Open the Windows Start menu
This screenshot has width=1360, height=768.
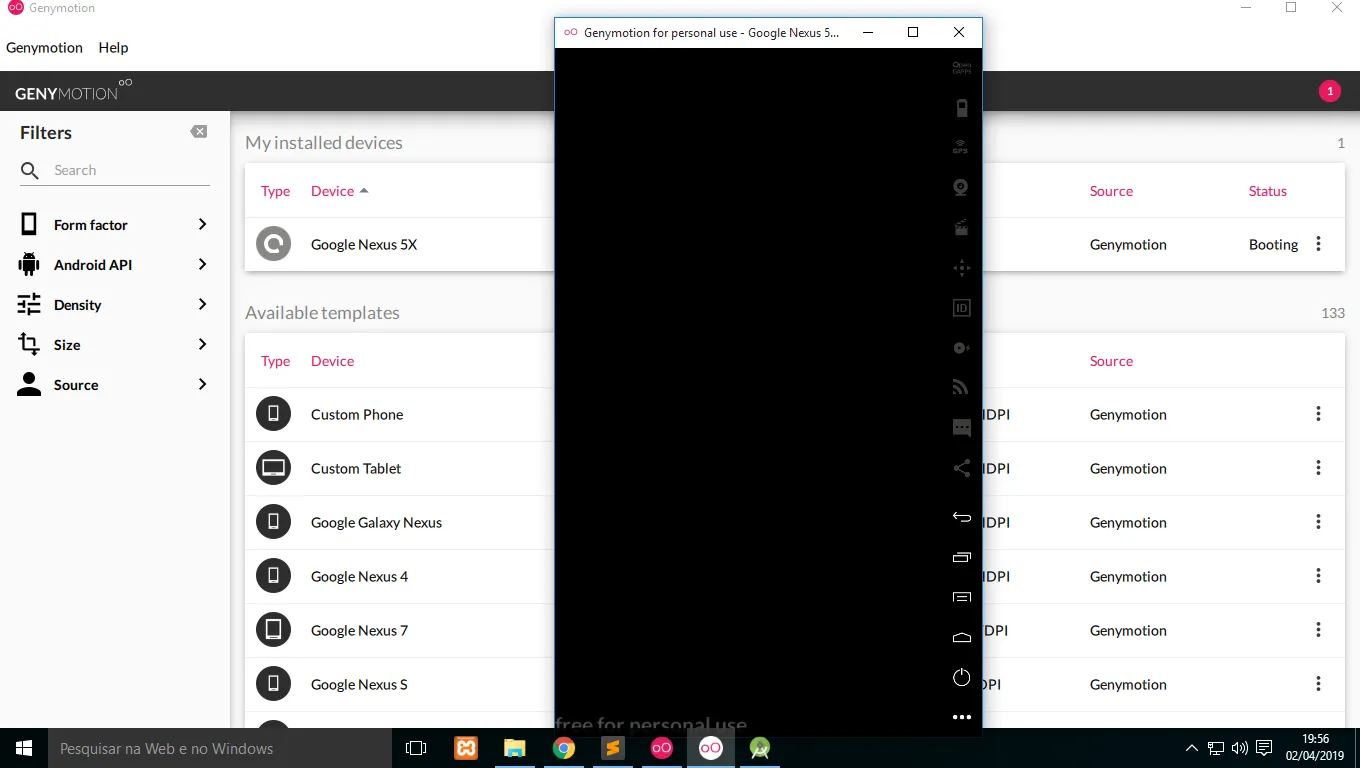pos(24,748)
